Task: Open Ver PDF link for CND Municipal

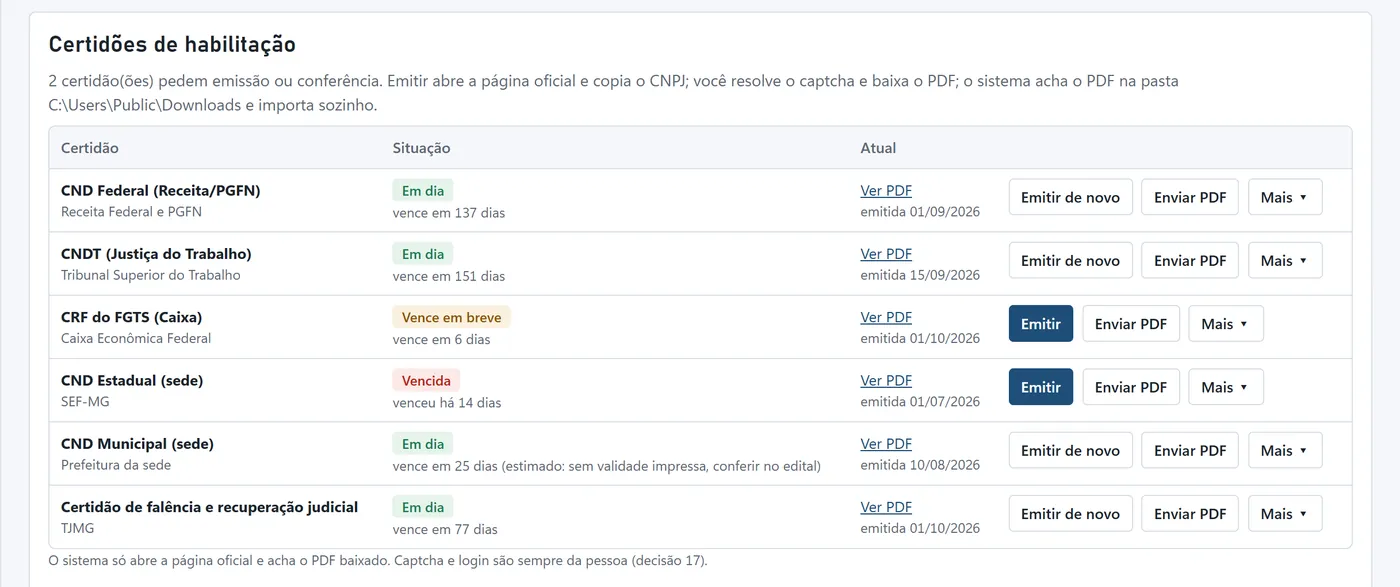Action: click(x=886, y=443)
